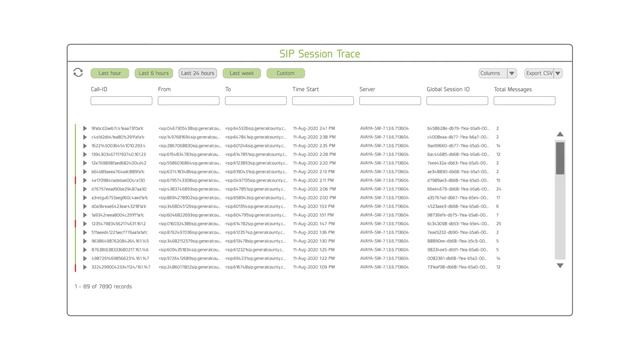Click the Time Start column header
The image size is (640, 360).
(x=305, y=89)
